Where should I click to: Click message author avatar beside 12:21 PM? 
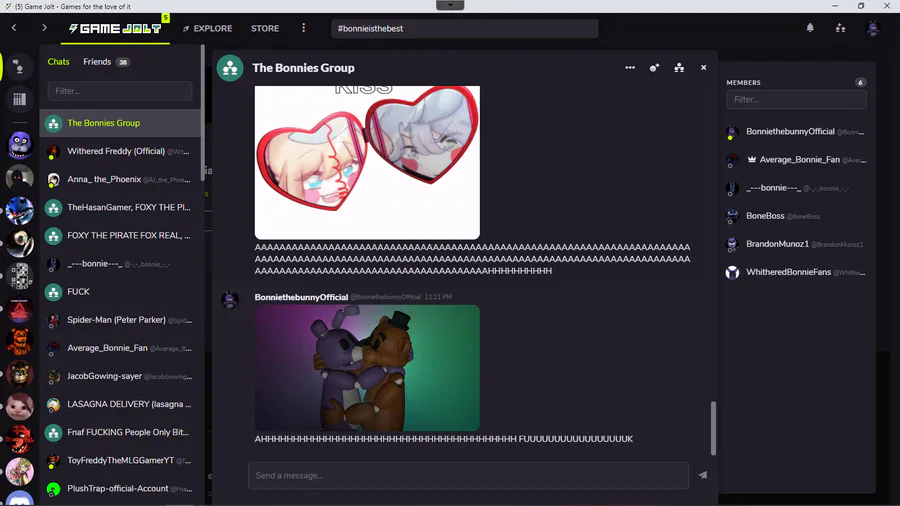point(230,300)
